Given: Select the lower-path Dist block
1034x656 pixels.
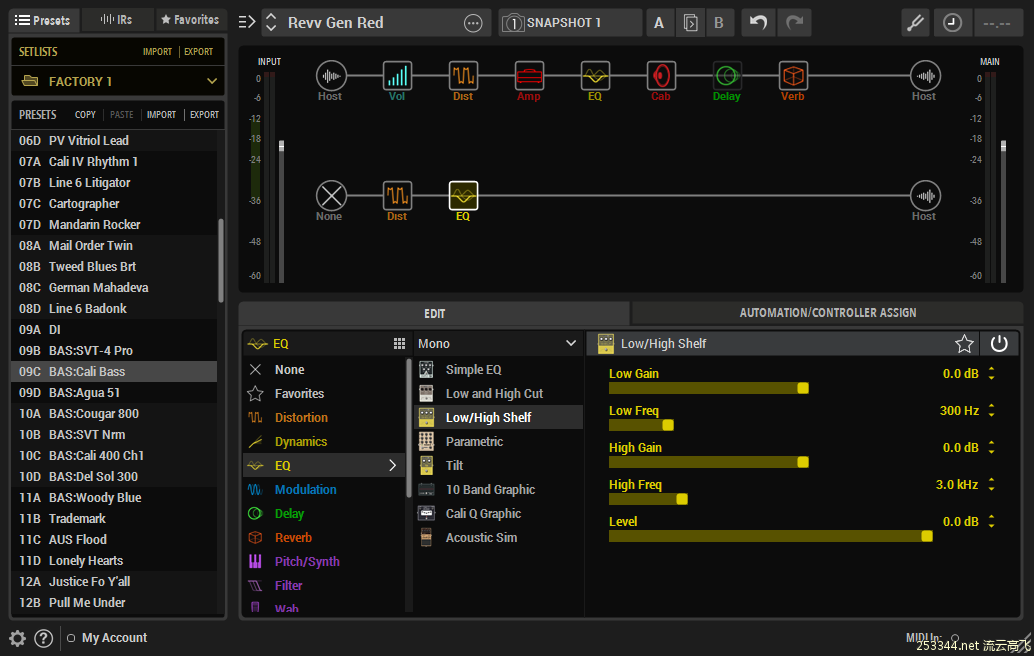Looking at the screenshot, I should pyautogui.click(x=397, y=196).
